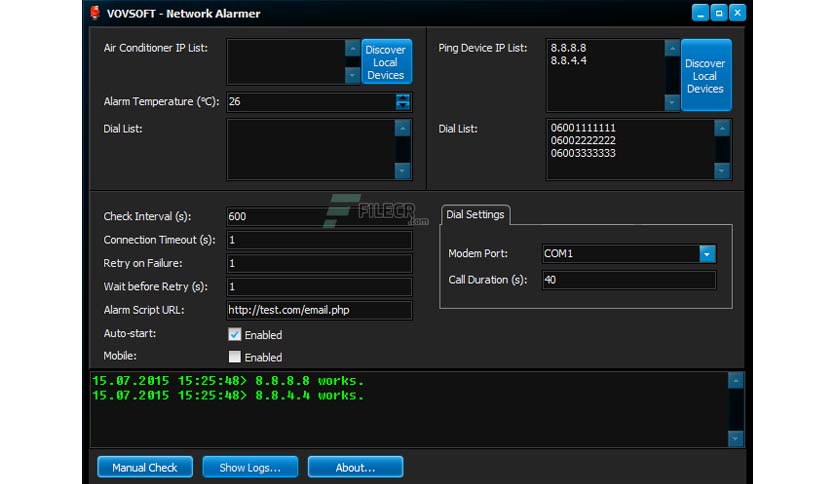This screenshot has height=484, width=836.
Task: Close the Network Alarmer window
Action: pyautogui.click(x=737, y=13)
